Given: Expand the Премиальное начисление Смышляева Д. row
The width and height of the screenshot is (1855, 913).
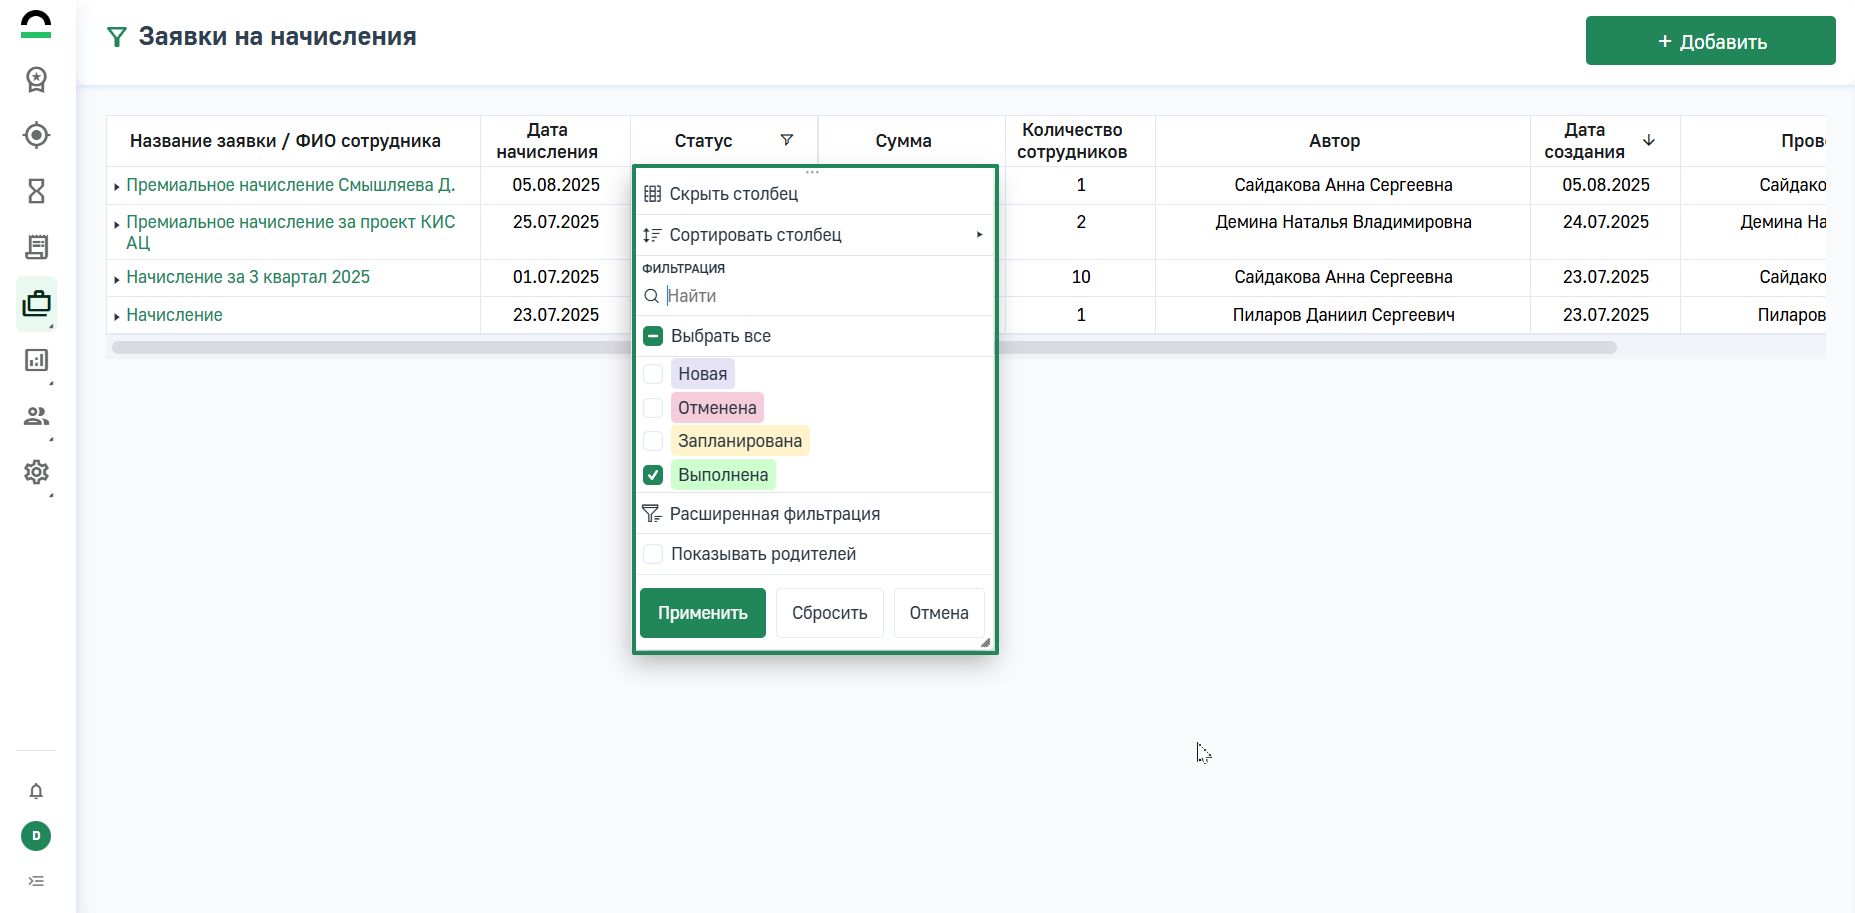Looking at the screenshot, I should (117, 187).
